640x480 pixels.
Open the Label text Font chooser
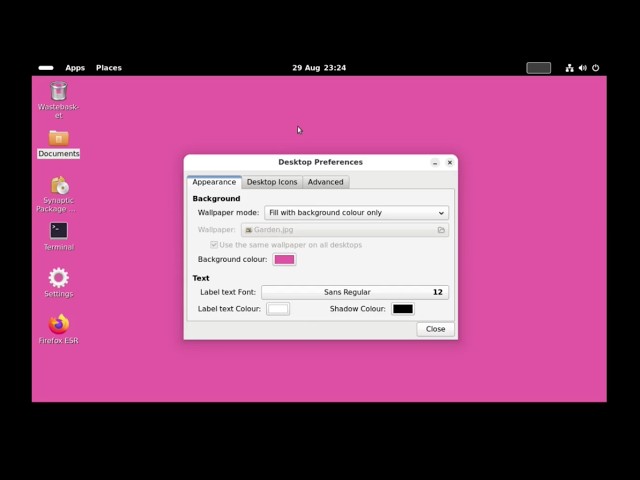(355, 292)
